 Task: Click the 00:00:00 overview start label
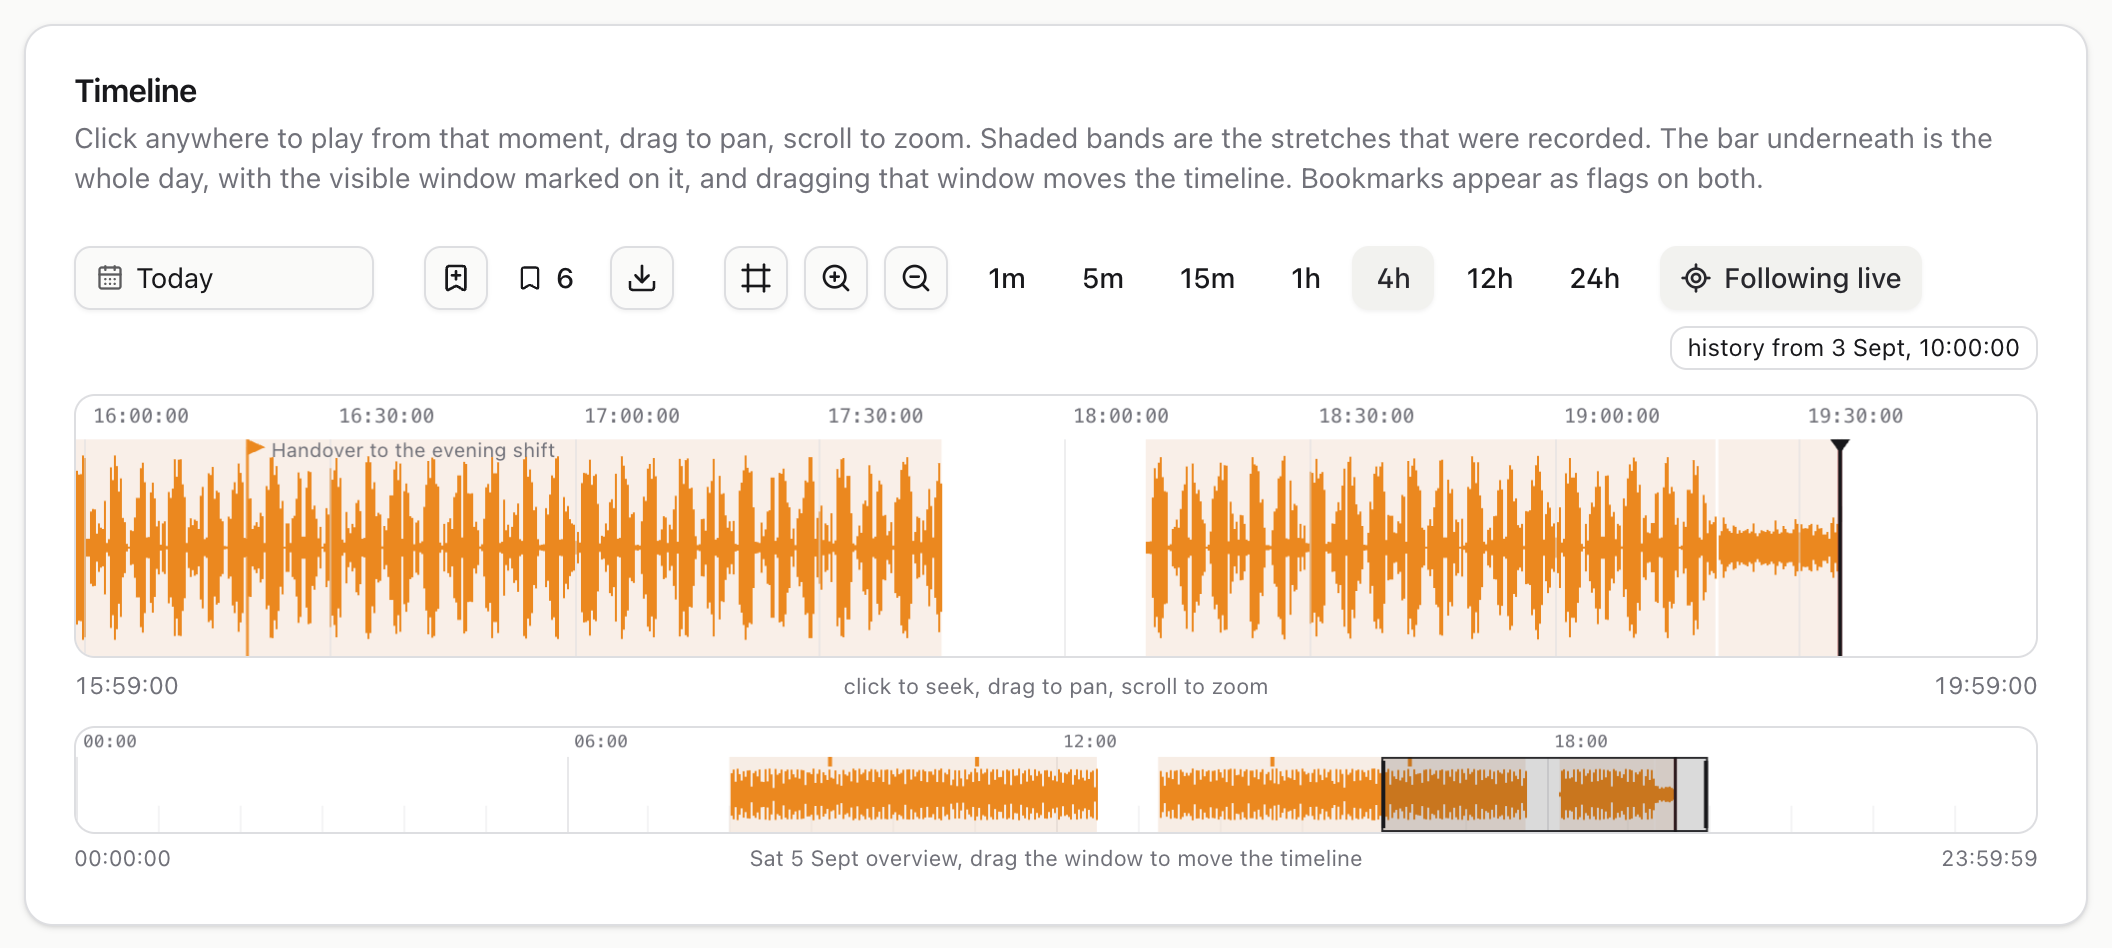[123, 859]
